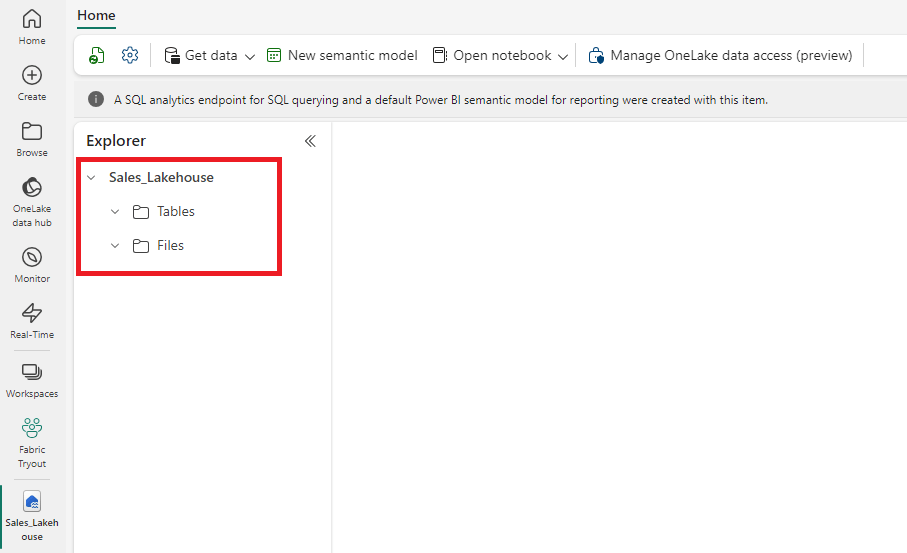Open settings gear in toolbar
Image resolution: width=907 pixels, height=553 pixels.
tap(129, 56)
